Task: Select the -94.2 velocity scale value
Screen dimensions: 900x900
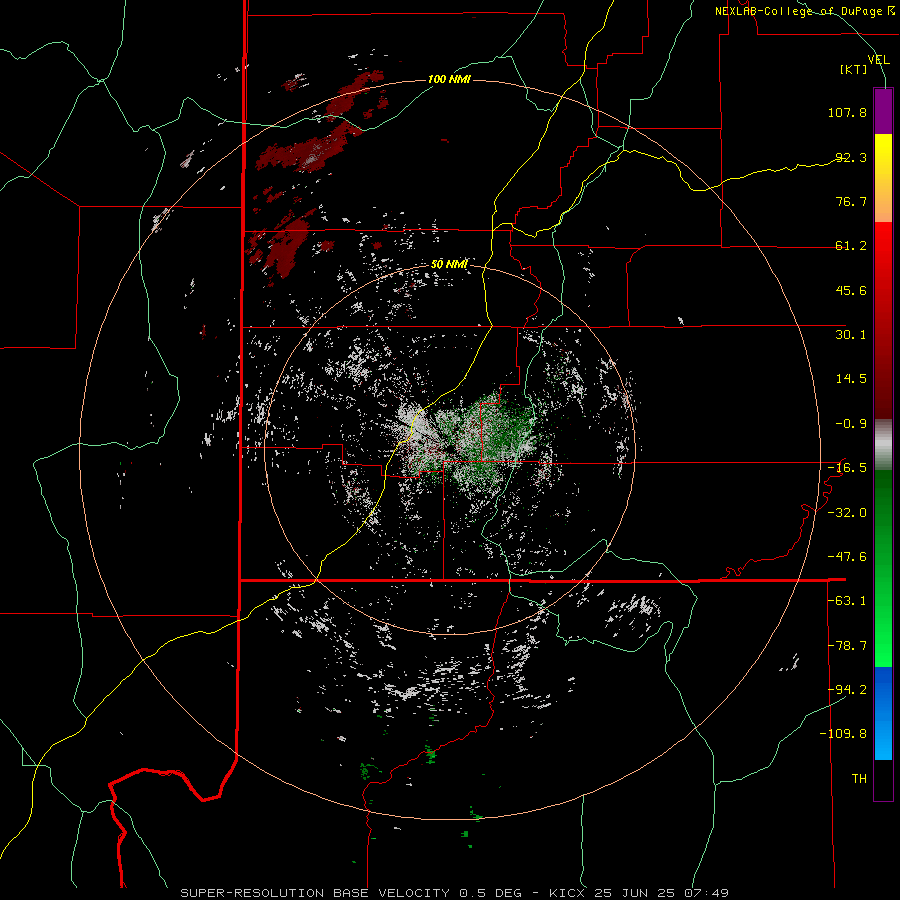Action: pos(847,689)
